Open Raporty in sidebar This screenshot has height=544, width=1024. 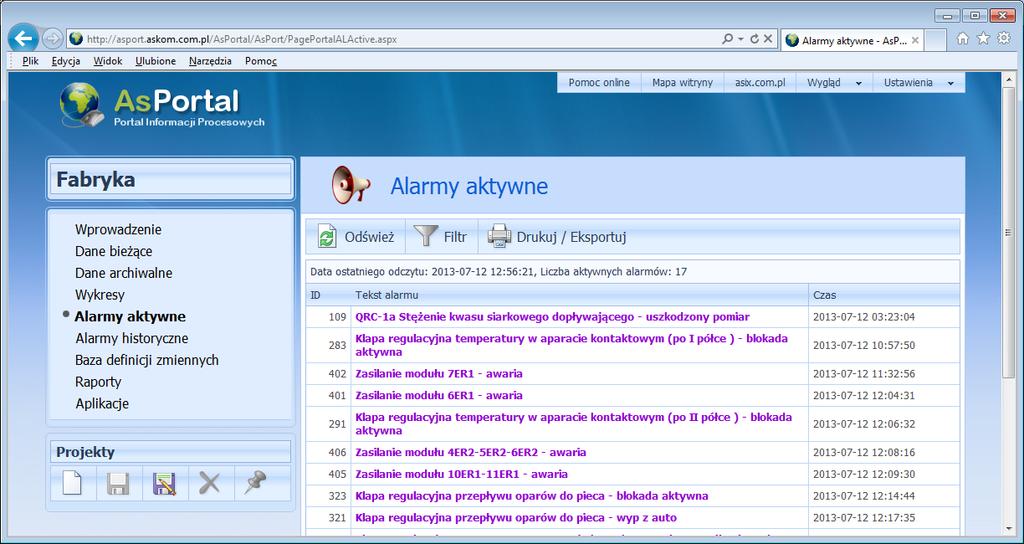pyautogui.click(x=98, y=381)
